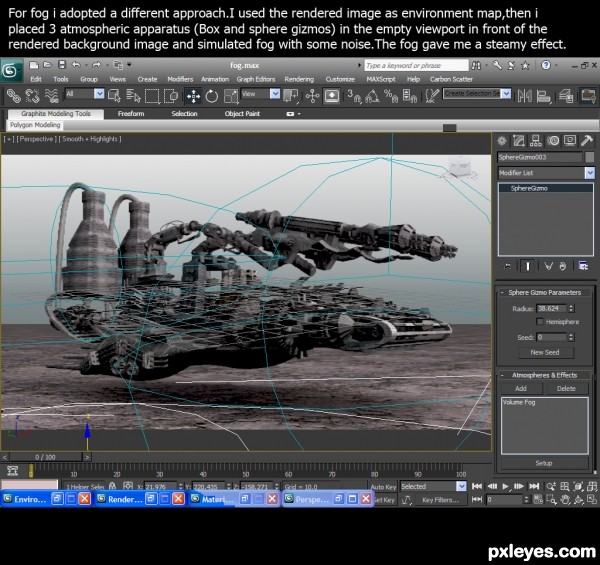Open the Modifiers menu
Viewport: 600px width, 565px height.
[x=180, y=79]
